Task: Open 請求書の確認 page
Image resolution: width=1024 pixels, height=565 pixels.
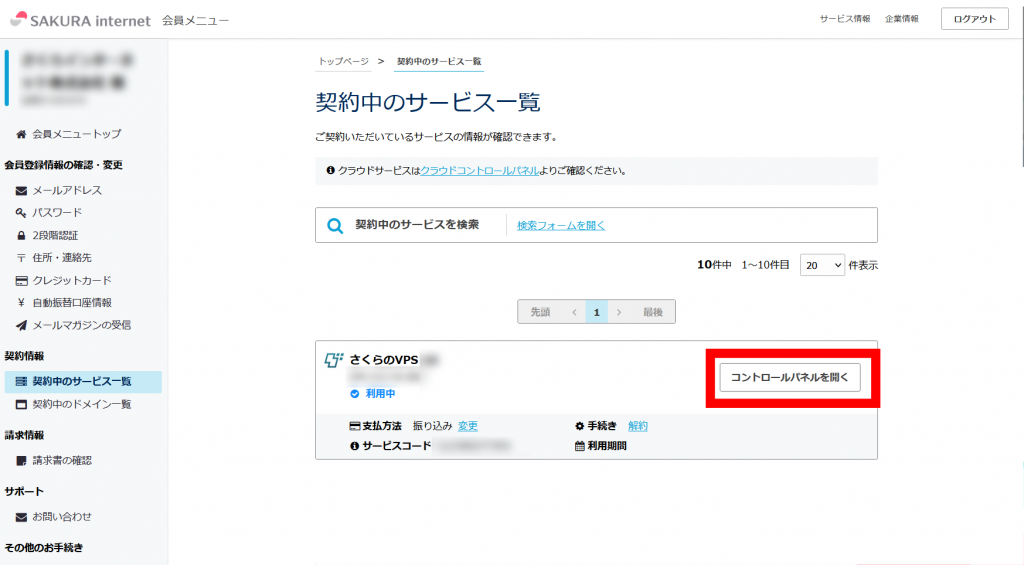Action: pyautogui.click(x=62, y=460)
